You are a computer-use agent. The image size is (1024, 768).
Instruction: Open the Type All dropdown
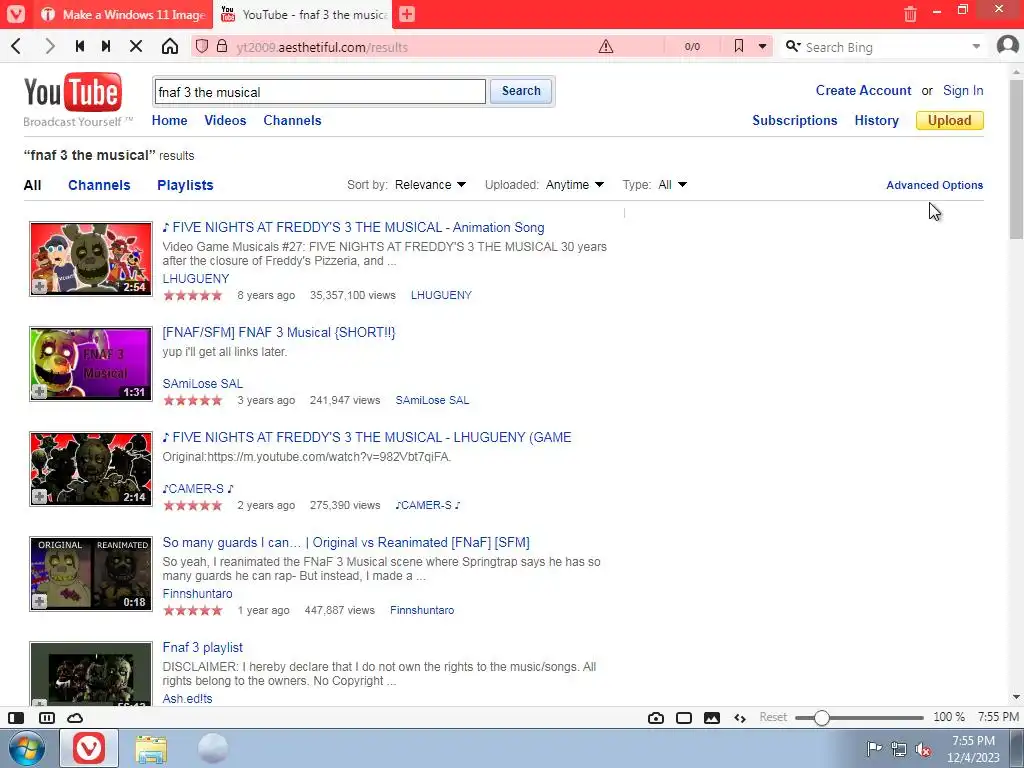tap(673, 185)
